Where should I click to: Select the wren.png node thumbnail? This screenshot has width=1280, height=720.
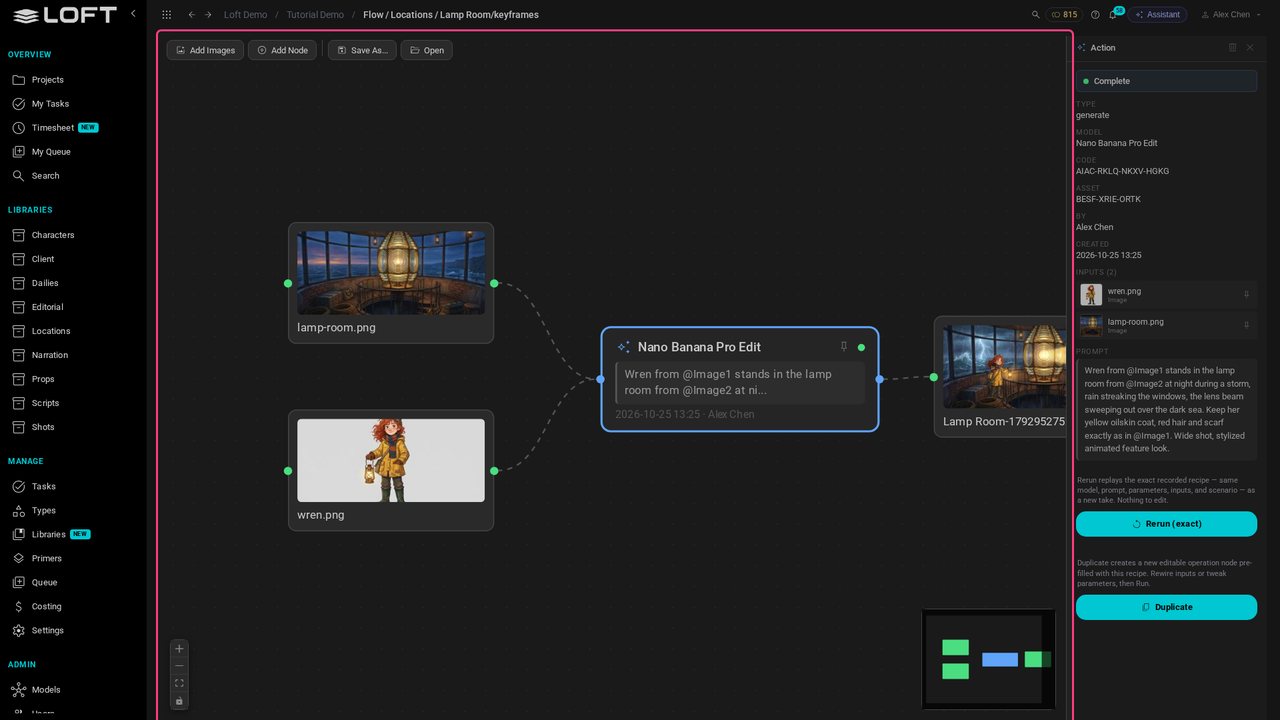[x=391, y=460]
